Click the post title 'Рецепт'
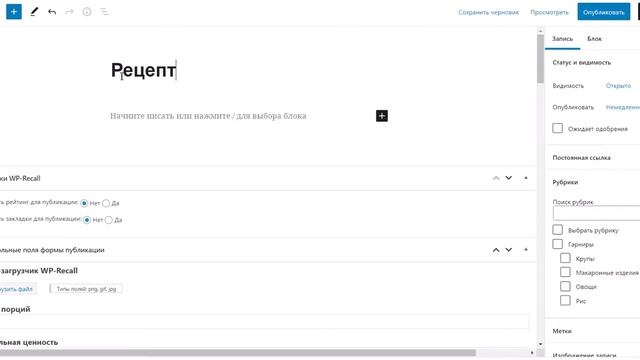 point(143,70)
